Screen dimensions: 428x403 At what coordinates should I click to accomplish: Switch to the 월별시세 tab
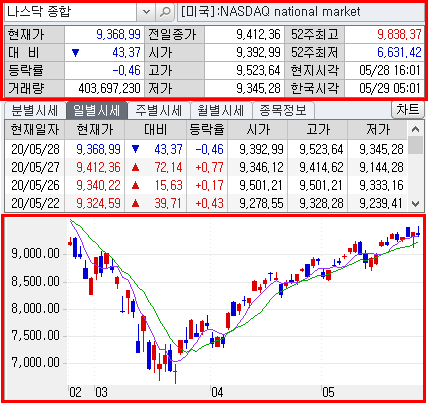pos(221,110)
